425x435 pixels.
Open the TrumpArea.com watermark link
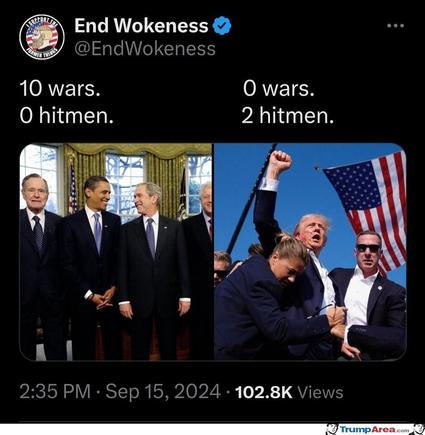pos(372,429)
